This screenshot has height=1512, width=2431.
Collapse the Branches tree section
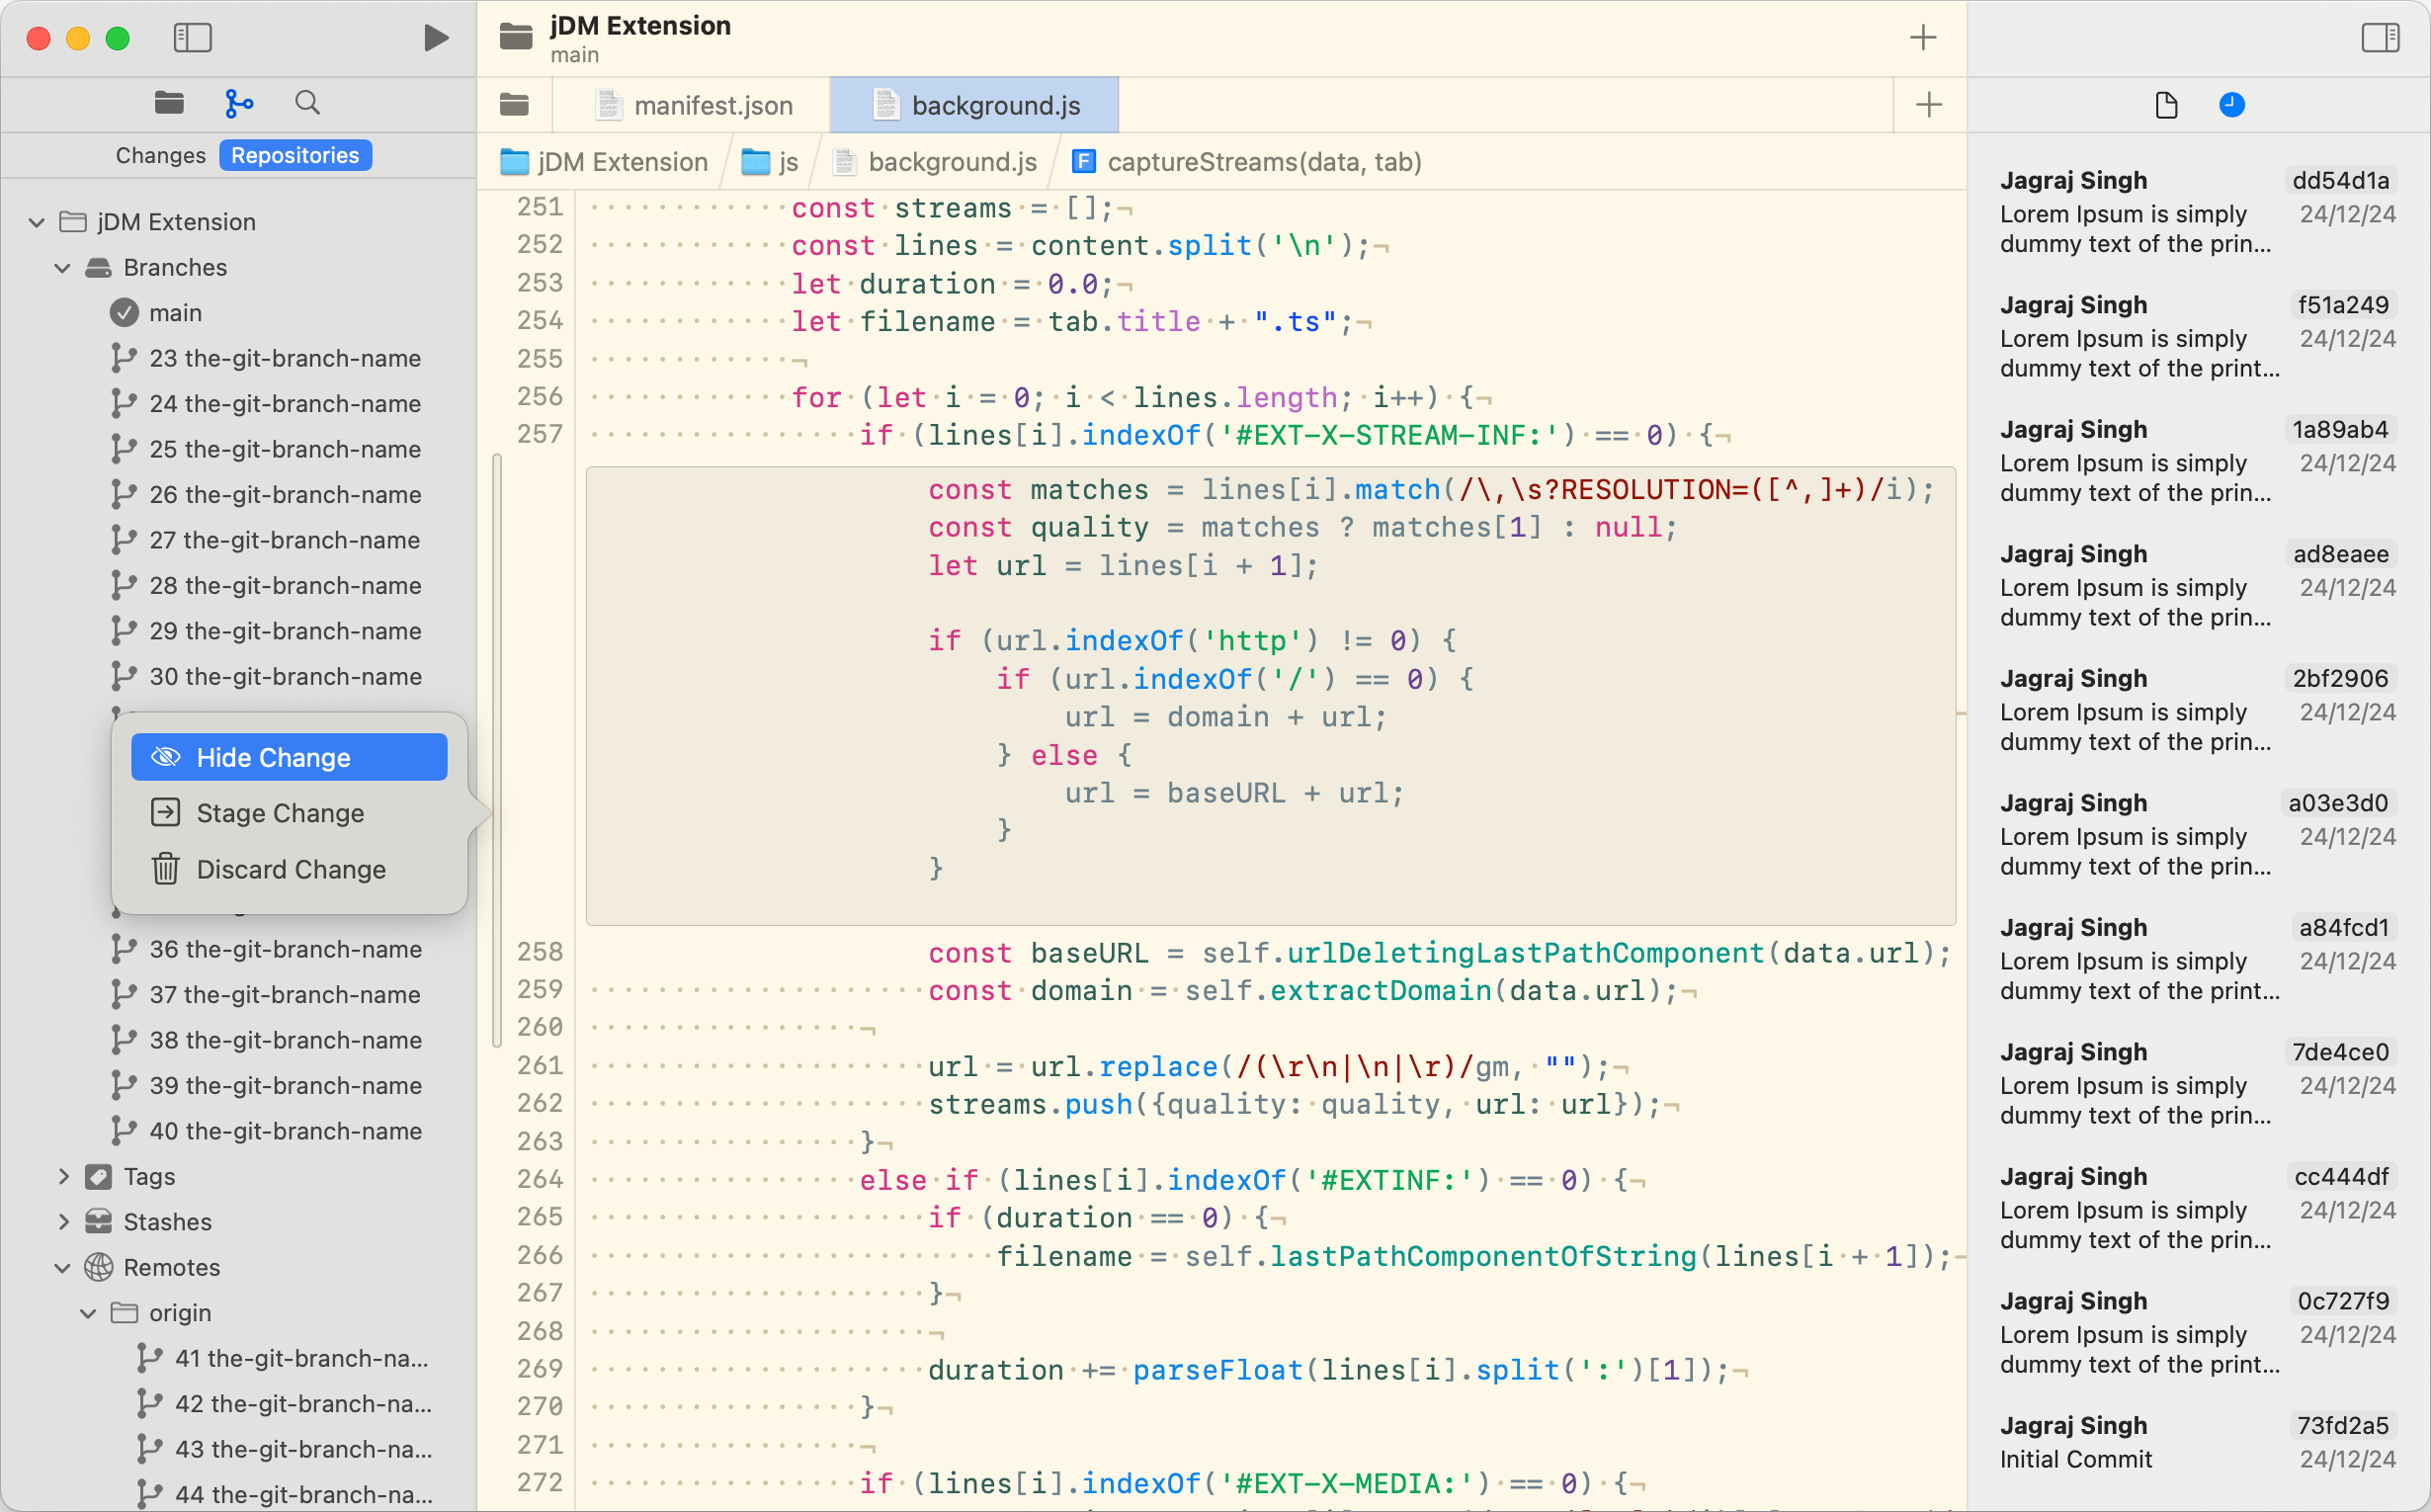coord(62,268)
